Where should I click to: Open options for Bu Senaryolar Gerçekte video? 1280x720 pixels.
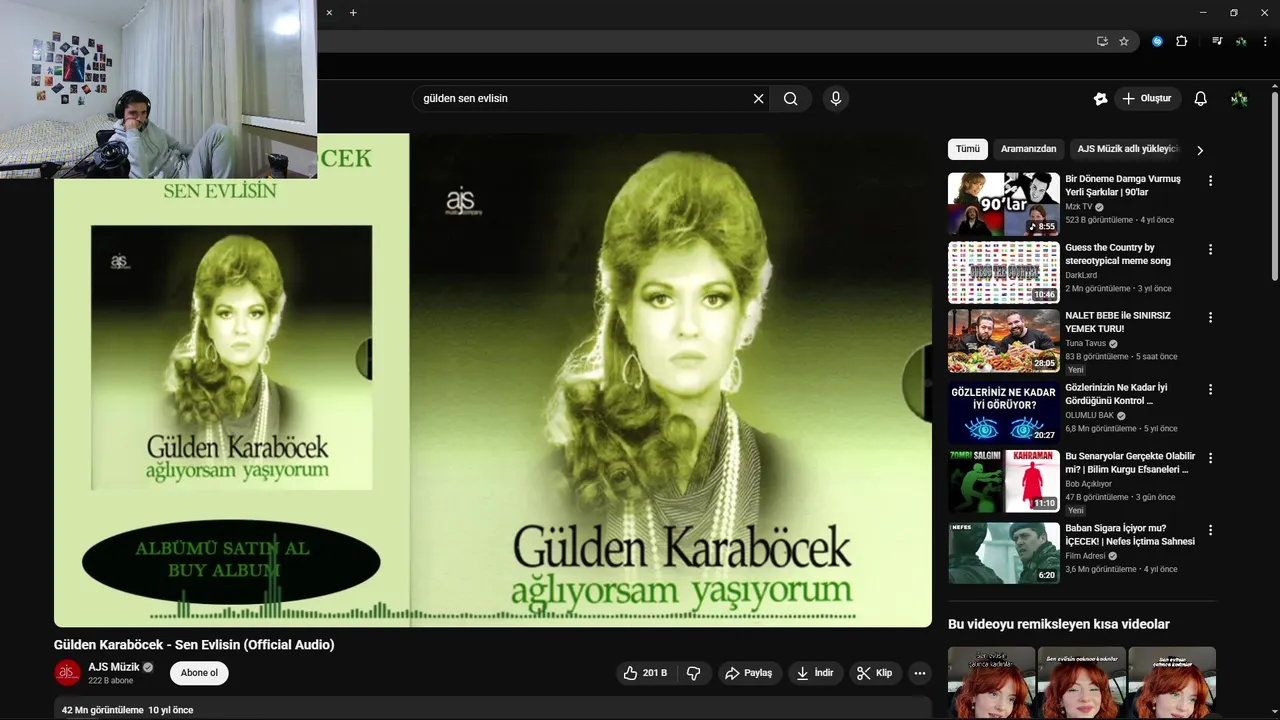click(1210, 458)
